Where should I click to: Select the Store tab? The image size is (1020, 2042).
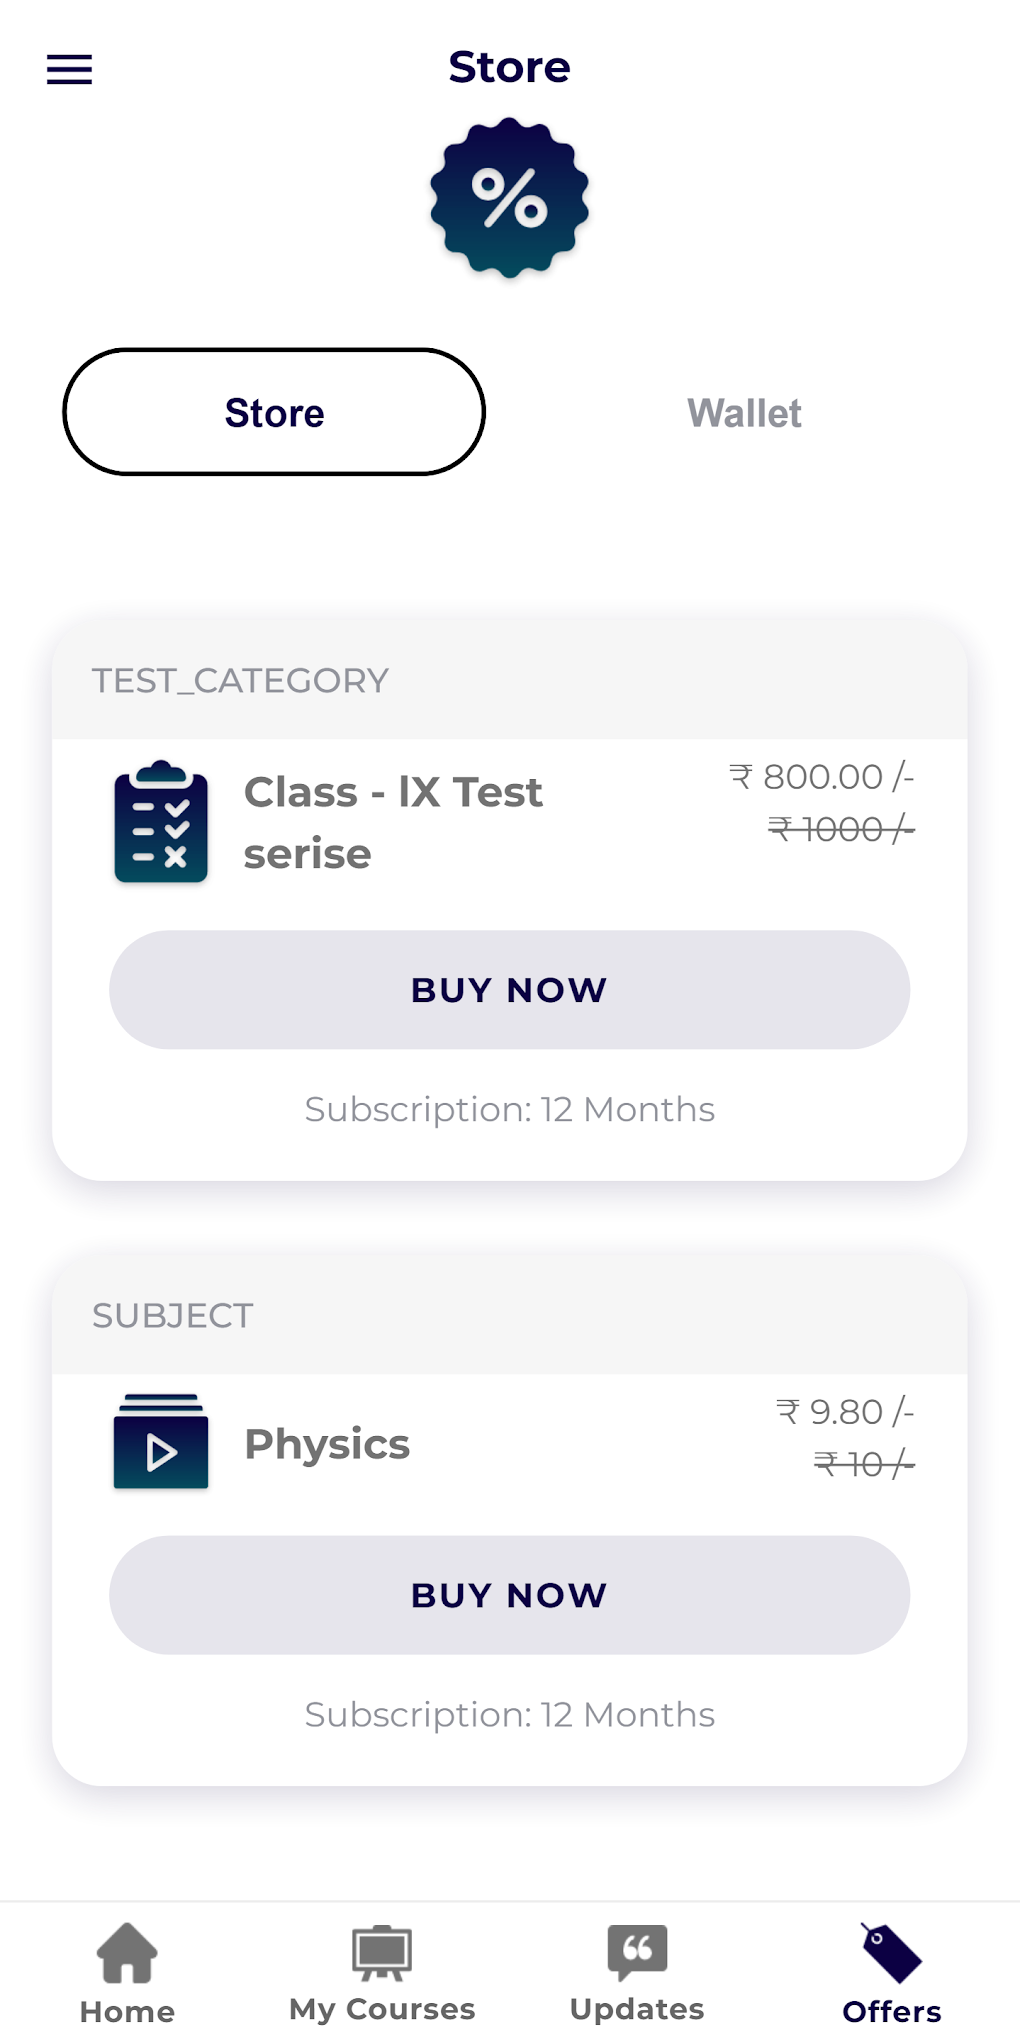pyautogui.click(x=274, y=412)
